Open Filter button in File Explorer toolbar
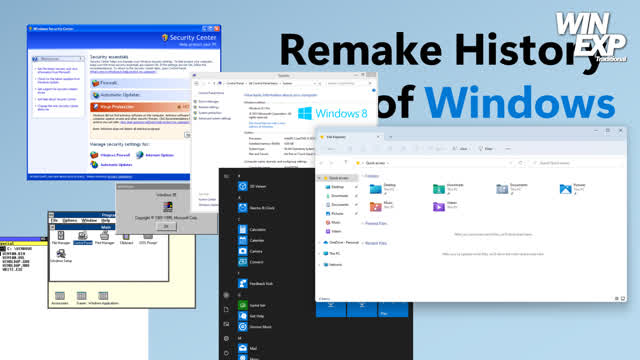Image resolution: width=640 pixels, height=360 pixels. [x=486, y=149]
